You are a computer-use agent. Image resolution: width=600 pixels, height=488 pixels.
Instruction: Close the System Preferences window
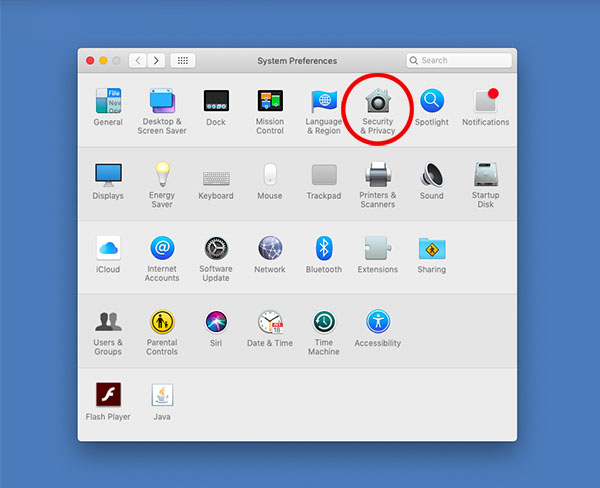click(90, 60)
